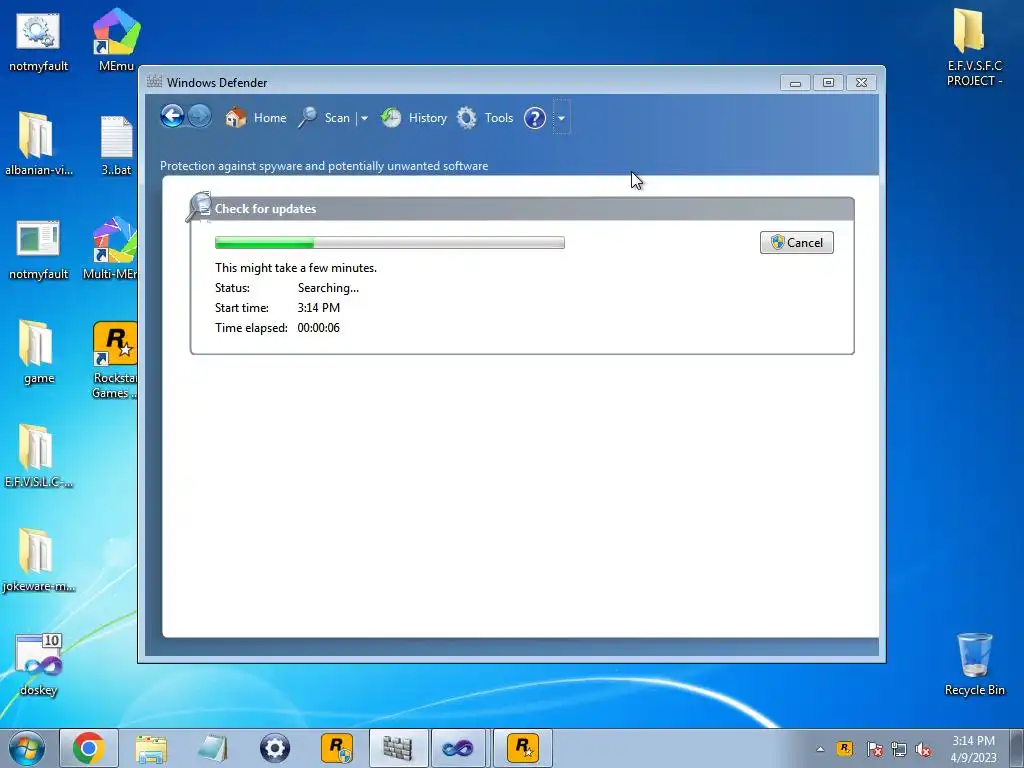Open the Action Center flag tray icon

(874, 749)
